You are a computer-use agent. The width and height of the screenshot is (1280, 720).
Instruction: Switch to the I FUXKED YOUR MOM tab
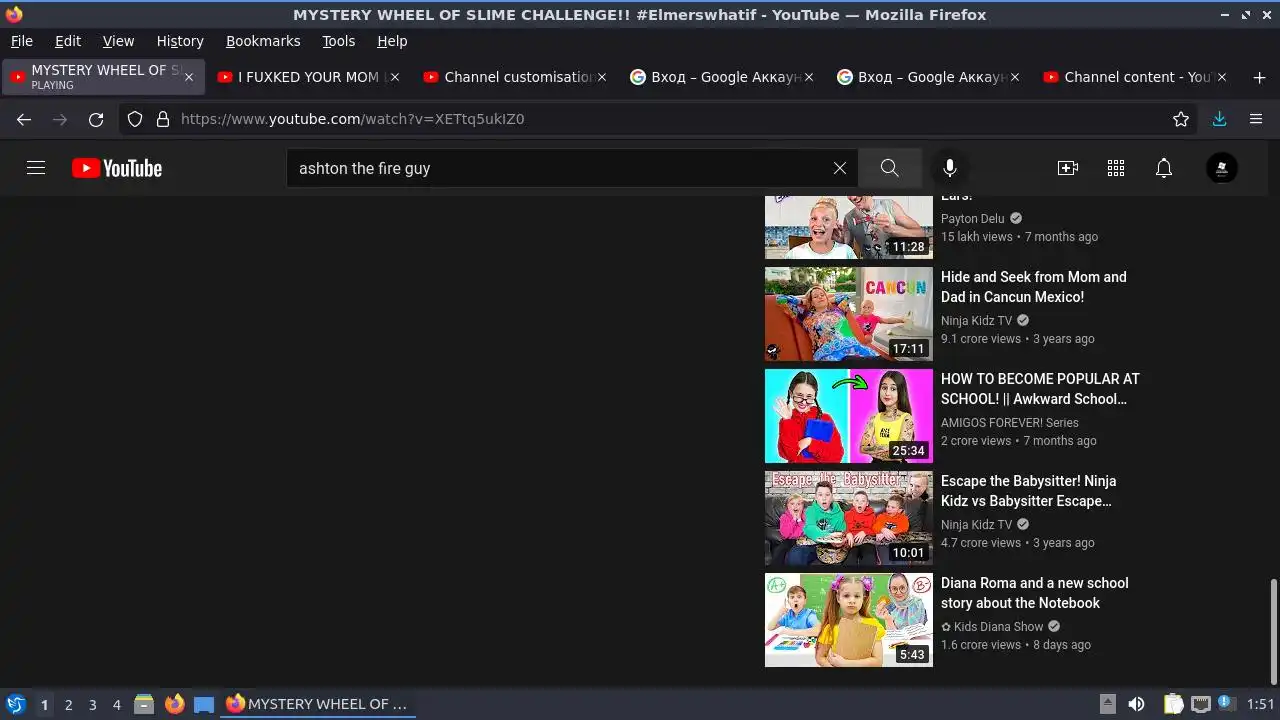(307, 77)
